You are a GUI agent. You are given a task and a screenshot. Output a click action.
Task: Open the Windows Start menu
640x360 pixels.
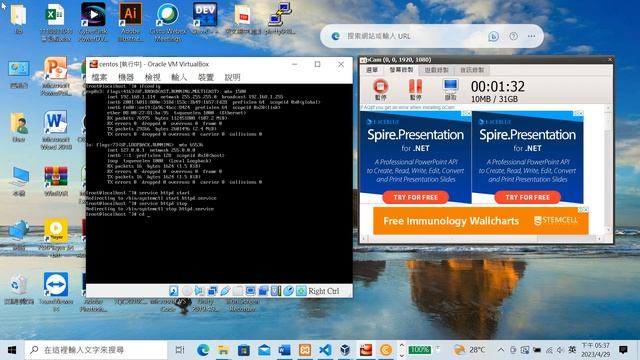12,350
